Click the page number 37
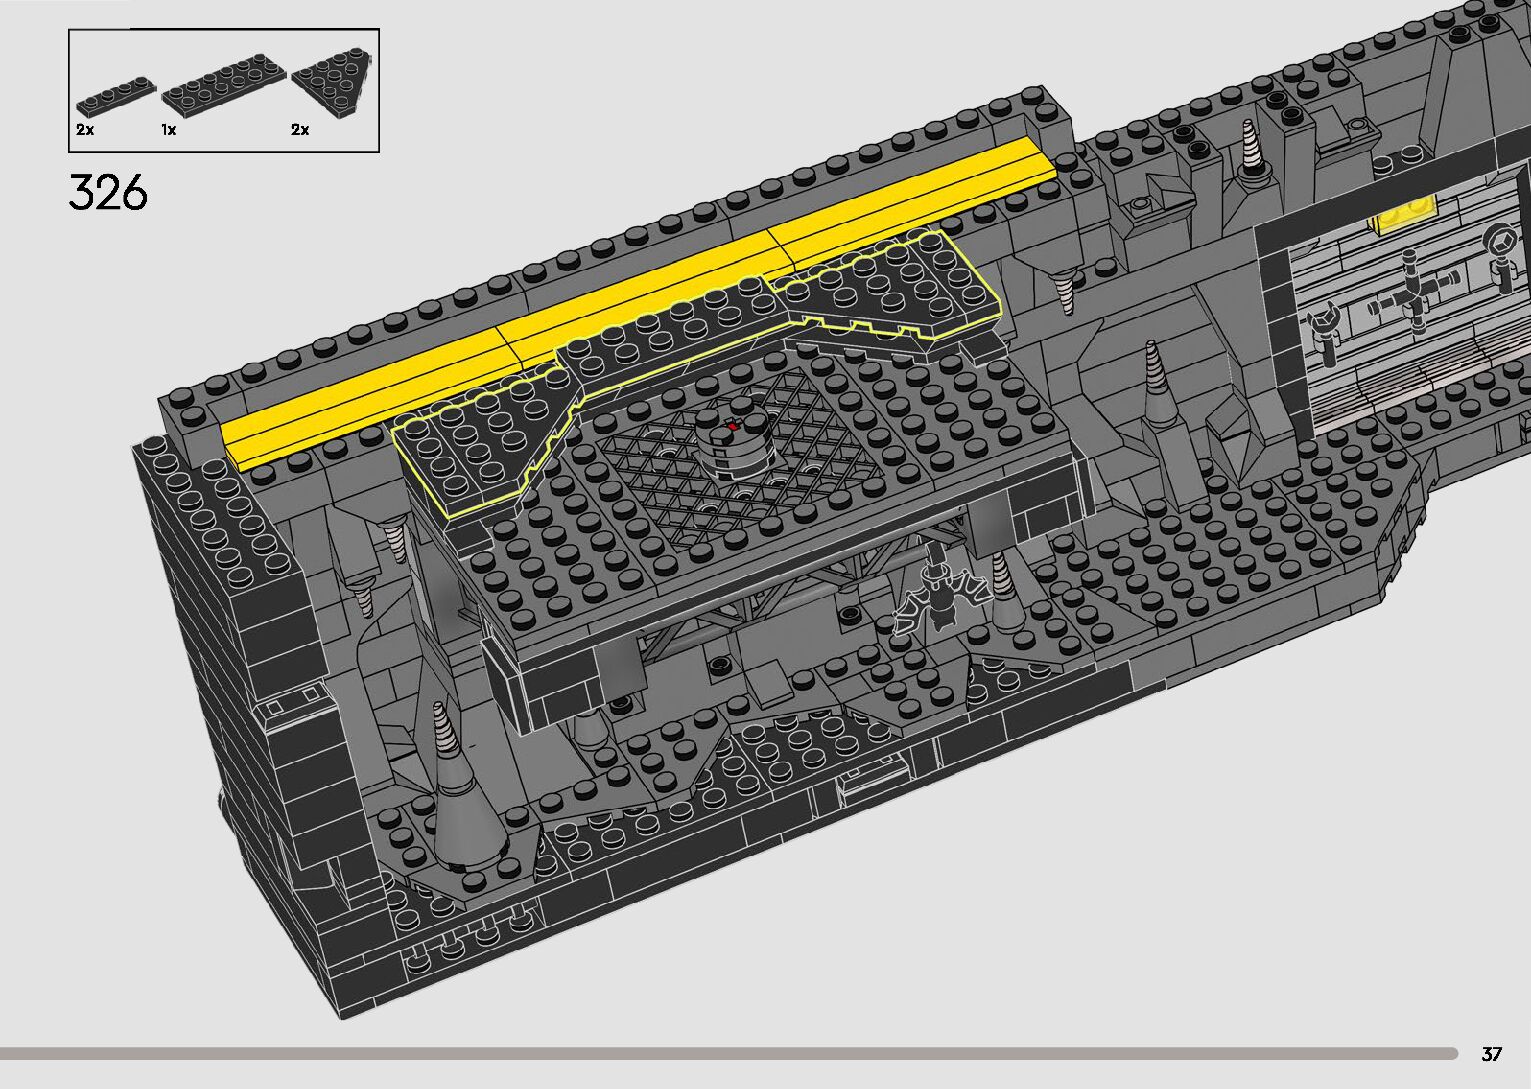The width and height of the screenshot is (1531, 1089). 1491,1053
